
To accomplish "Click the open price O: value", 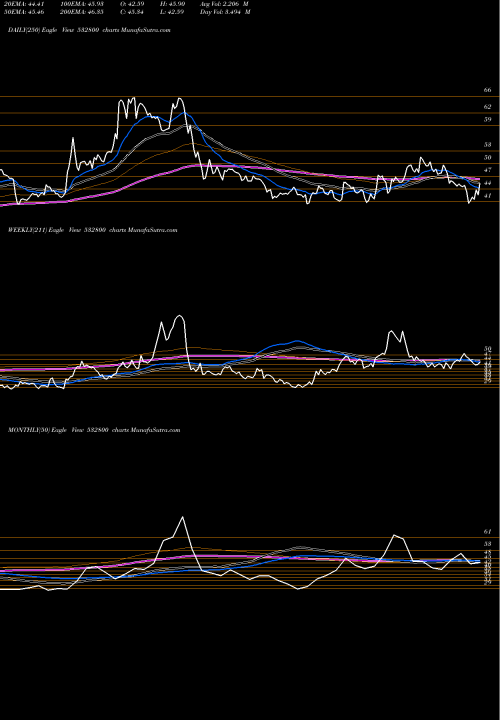I will (x=133, y=4).
